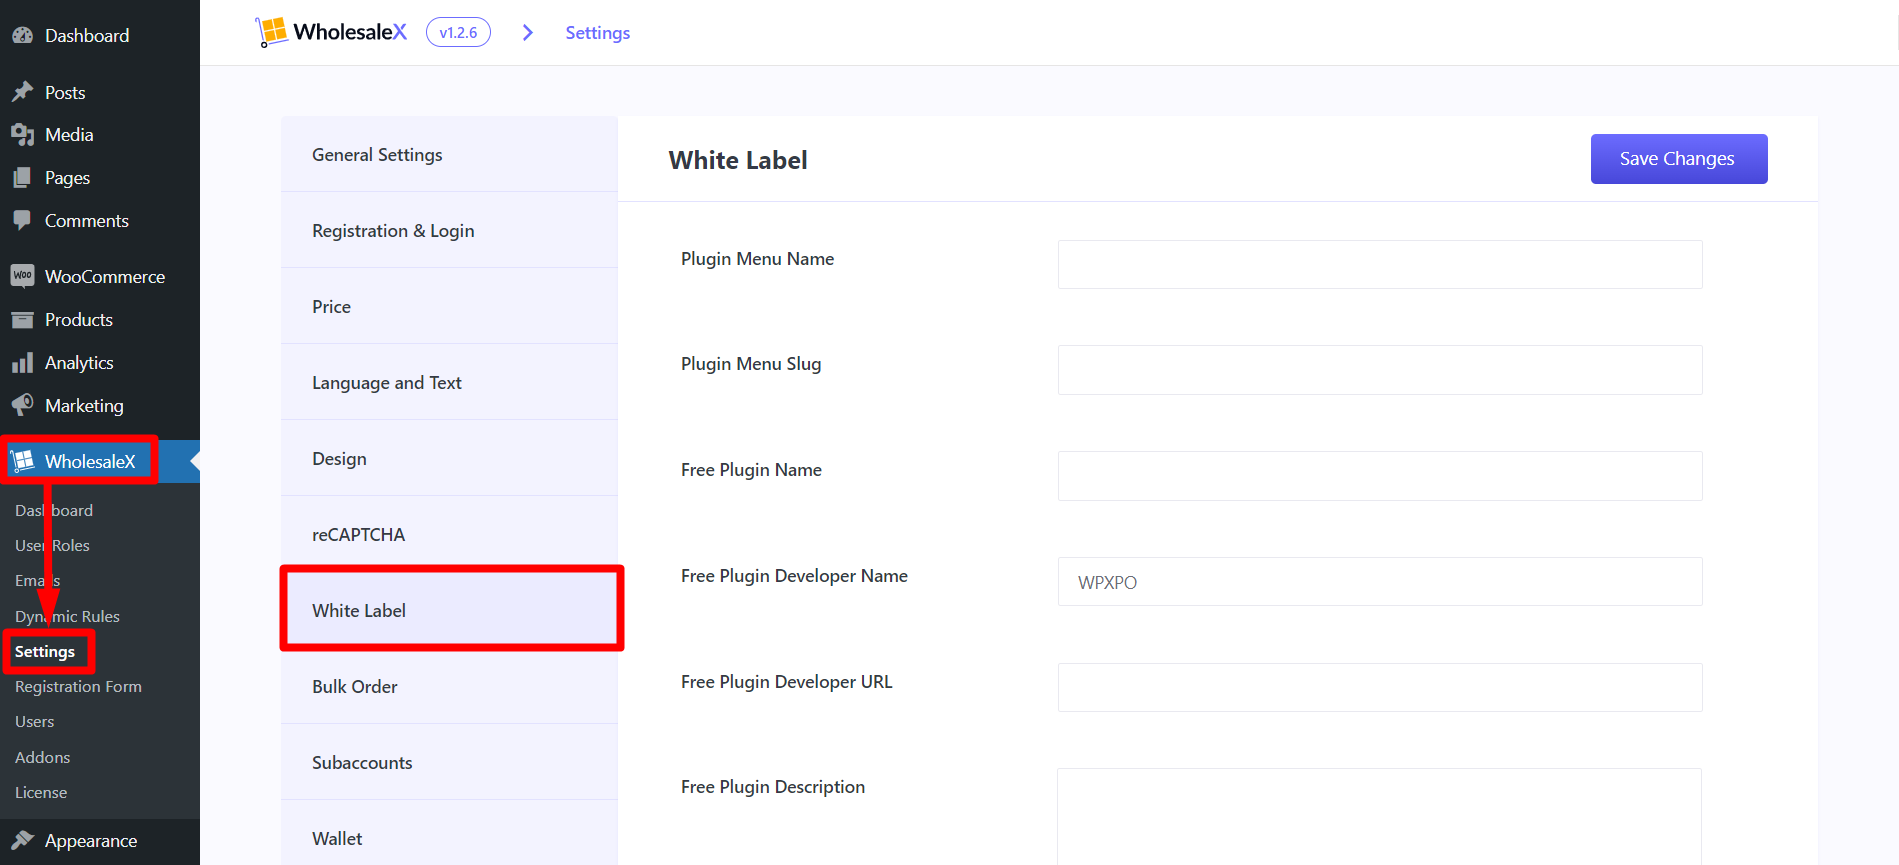
Task: Click the WholesaleX logo in header
Action: click(x=331, y=32)
